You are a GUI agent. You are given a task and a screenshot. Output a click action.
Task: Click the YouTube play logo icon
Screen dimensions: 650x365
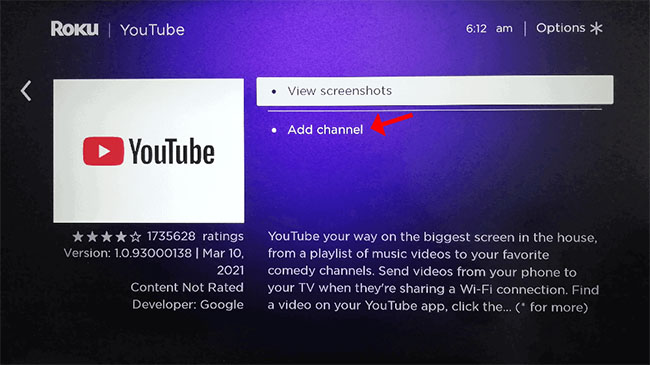point(103,151)
